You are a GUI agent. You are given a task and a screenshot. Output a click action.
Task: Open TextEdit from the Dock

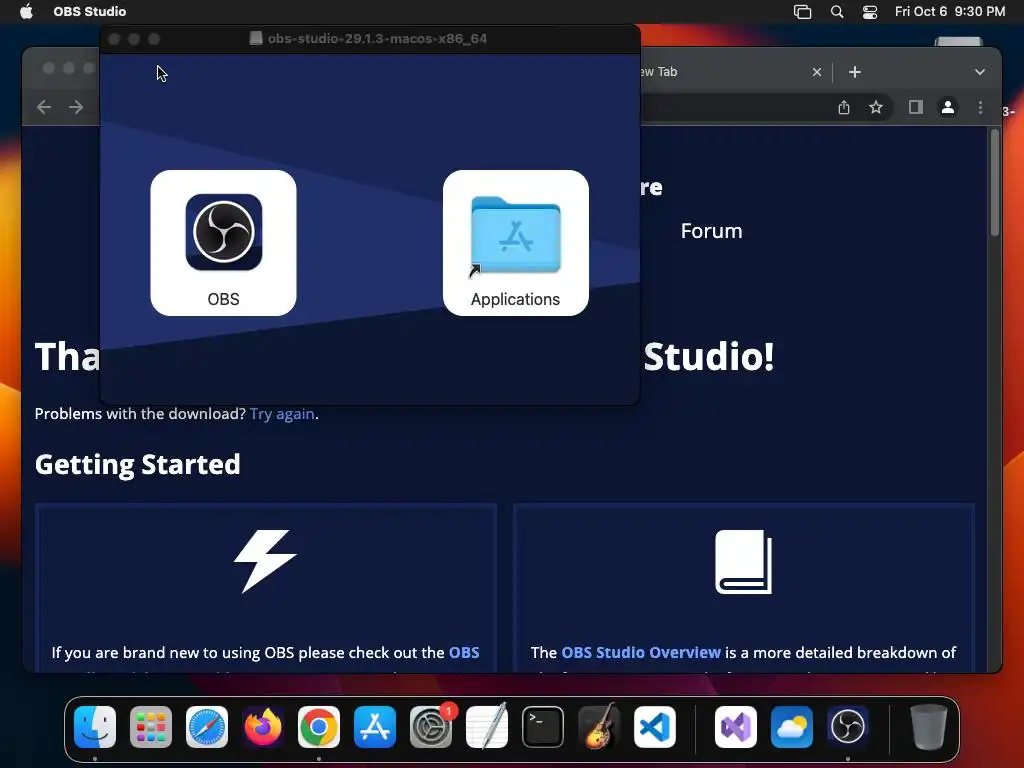(x=487, y=726)
